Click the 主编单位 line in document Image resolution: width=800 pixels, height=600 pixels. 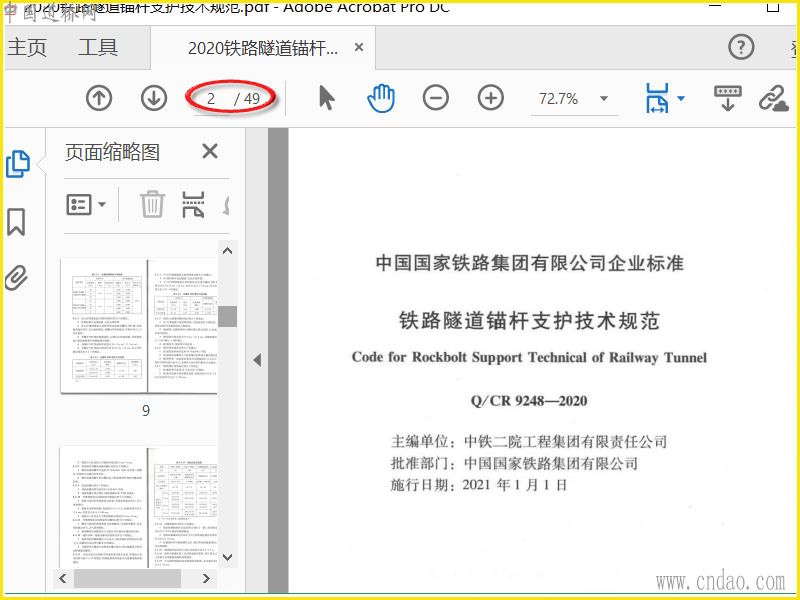coord(529,441)
